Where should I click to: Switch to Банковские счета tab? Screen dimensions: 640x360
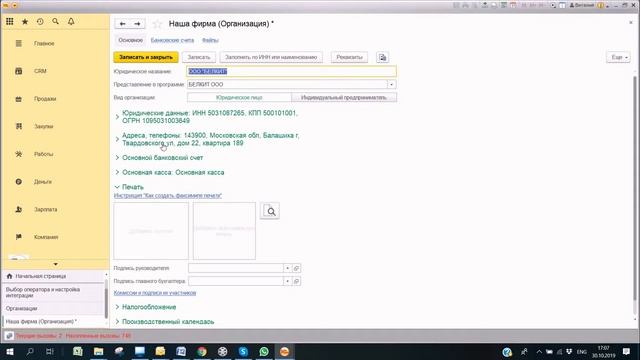tap(172, 40)
